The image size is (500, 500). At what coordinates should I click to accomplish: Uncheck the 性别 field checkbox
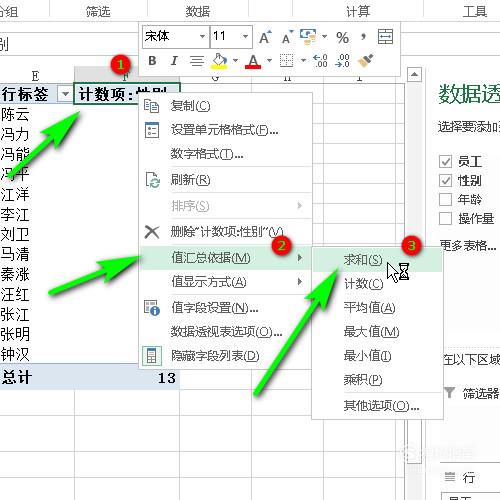coord(445,181)
